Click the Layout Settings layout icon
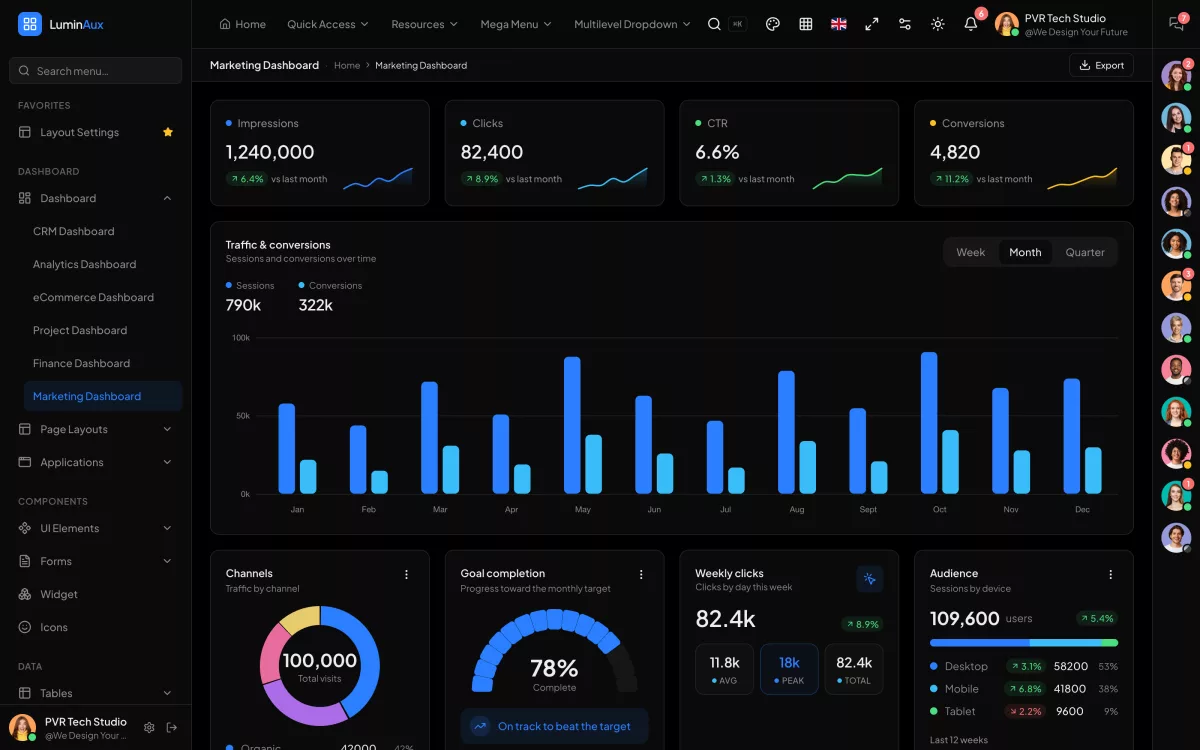The height and width of the screenshot is (750, 1200). point(25,132)
